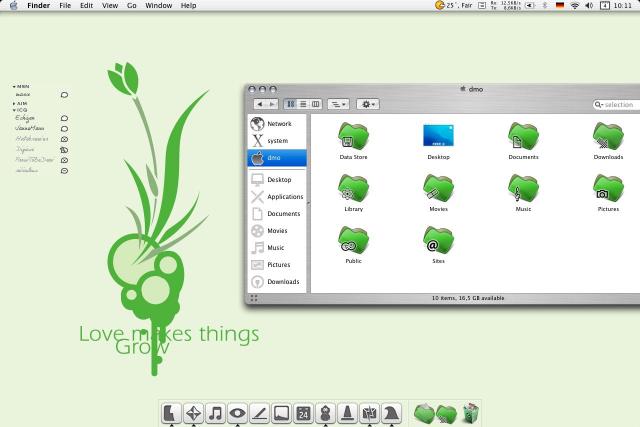Open the recycle bin Trash in Dock
The image size is (640, 427).
[x=471, y=413]
